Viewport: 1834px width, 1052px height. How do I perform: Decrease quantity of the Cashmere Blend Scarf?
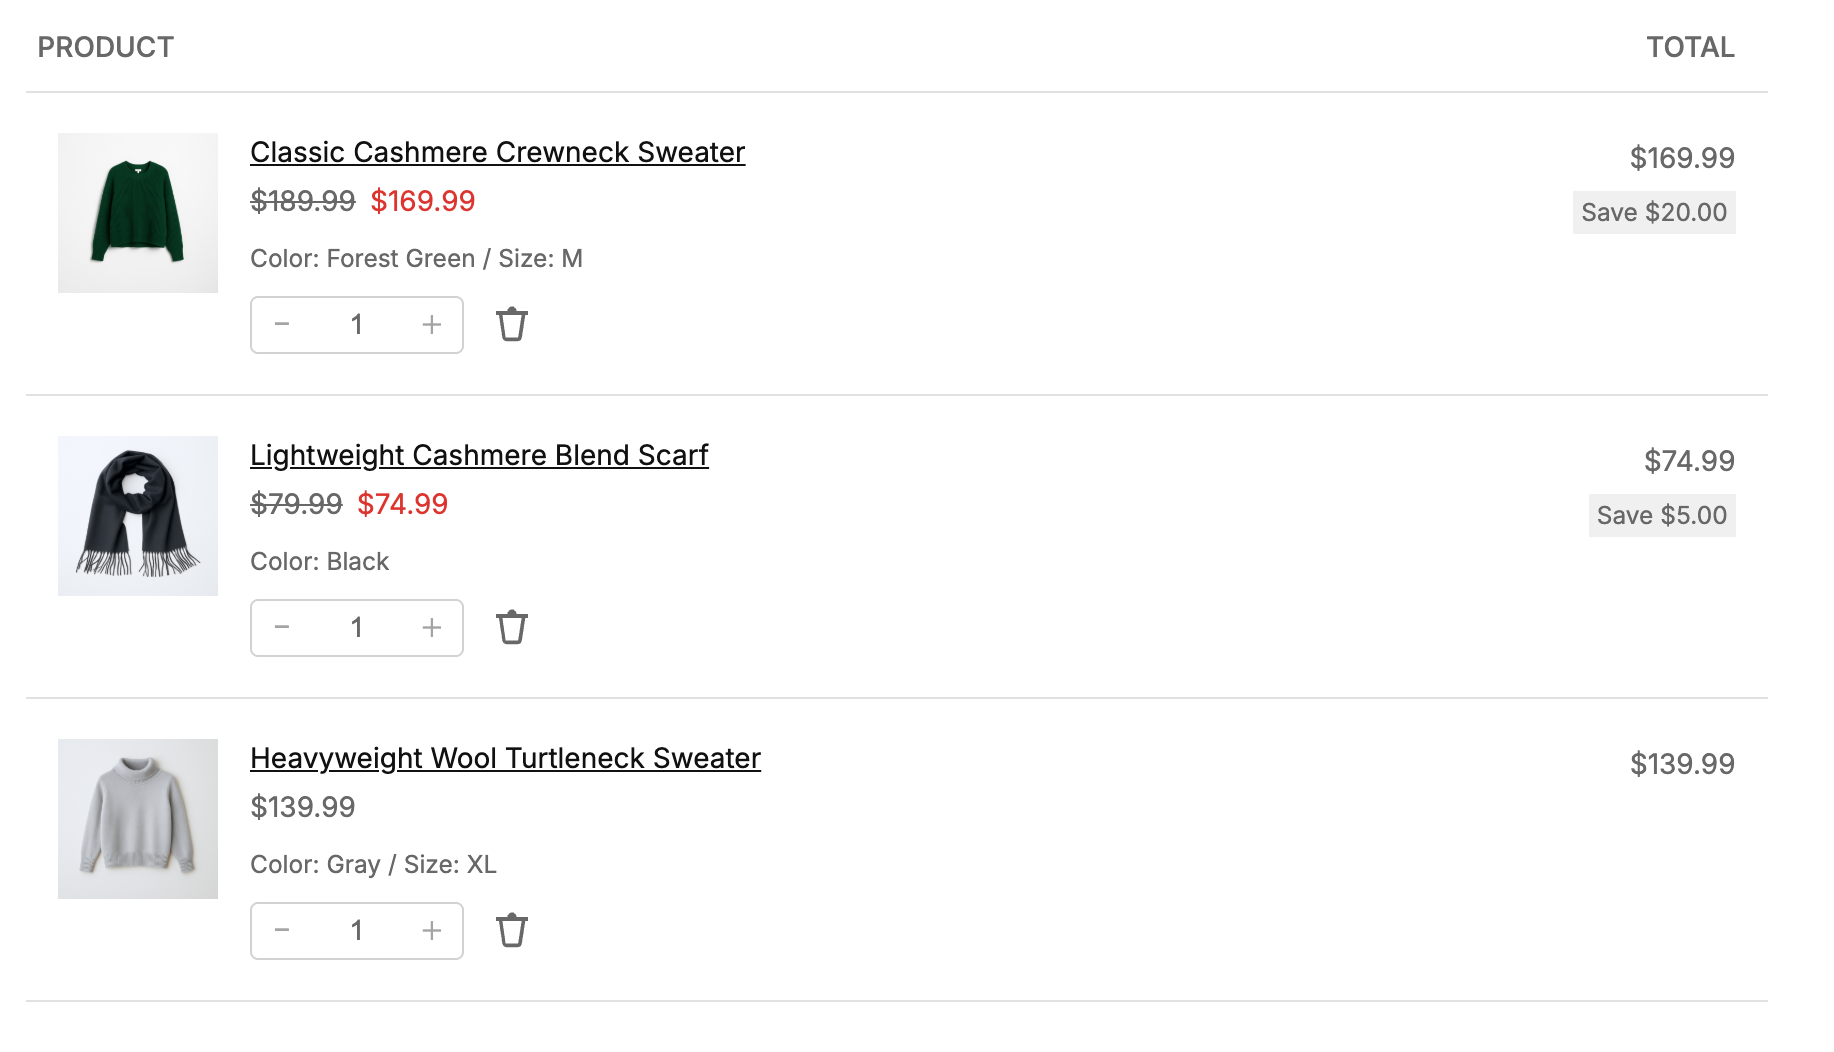(282, 627)
